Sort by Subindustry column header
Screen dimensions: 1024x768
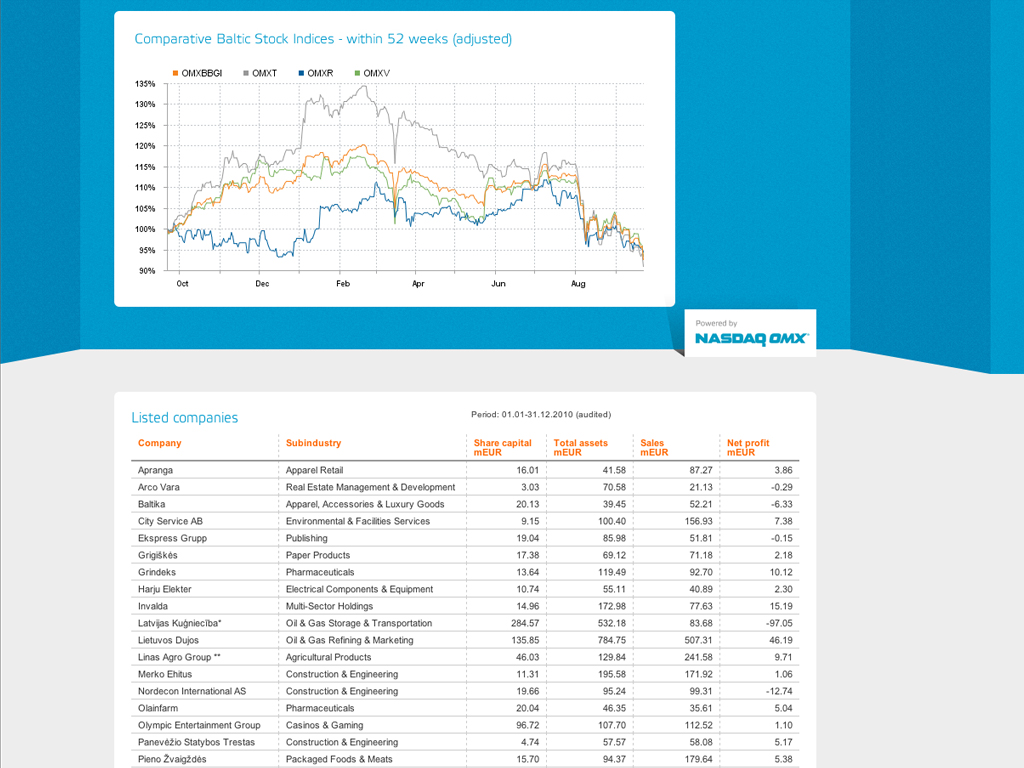pyautogui.click(x=313, y=443)
